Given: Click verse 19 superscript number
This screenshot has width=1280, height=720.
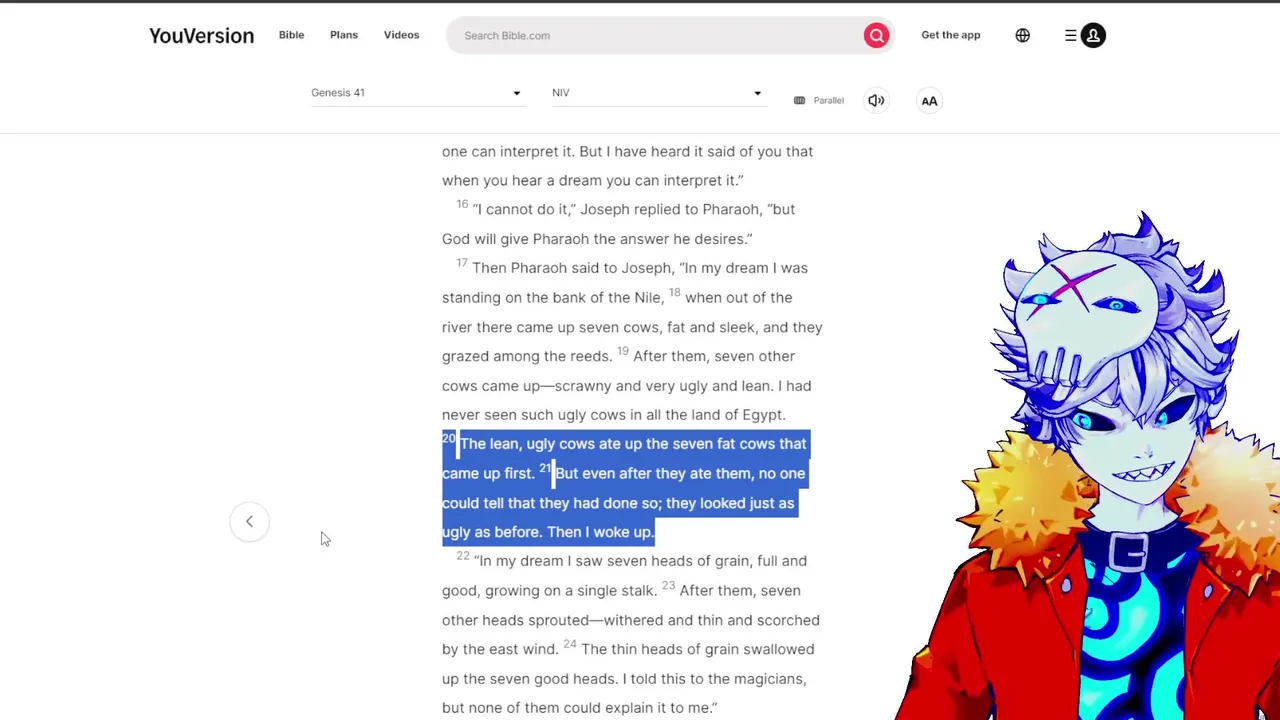Looking at the screenshot, I should pyautogui.click(x=622, y=352).
